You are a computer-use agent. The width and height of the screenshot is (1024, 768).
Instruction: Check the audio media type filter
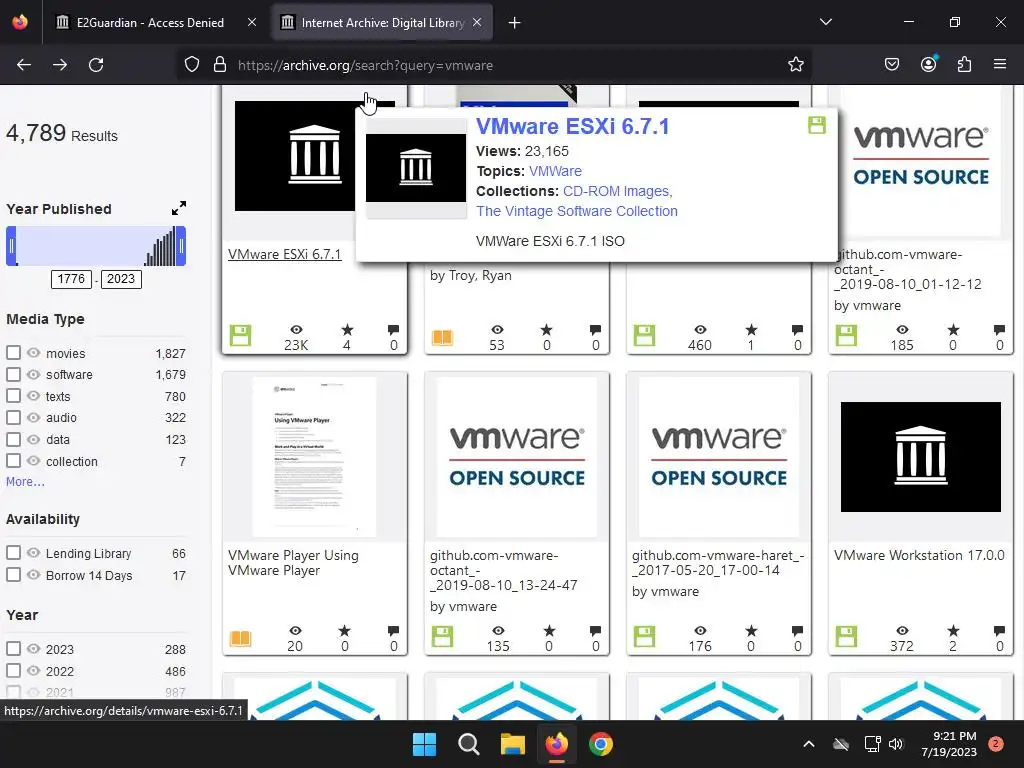coord(13,417)
